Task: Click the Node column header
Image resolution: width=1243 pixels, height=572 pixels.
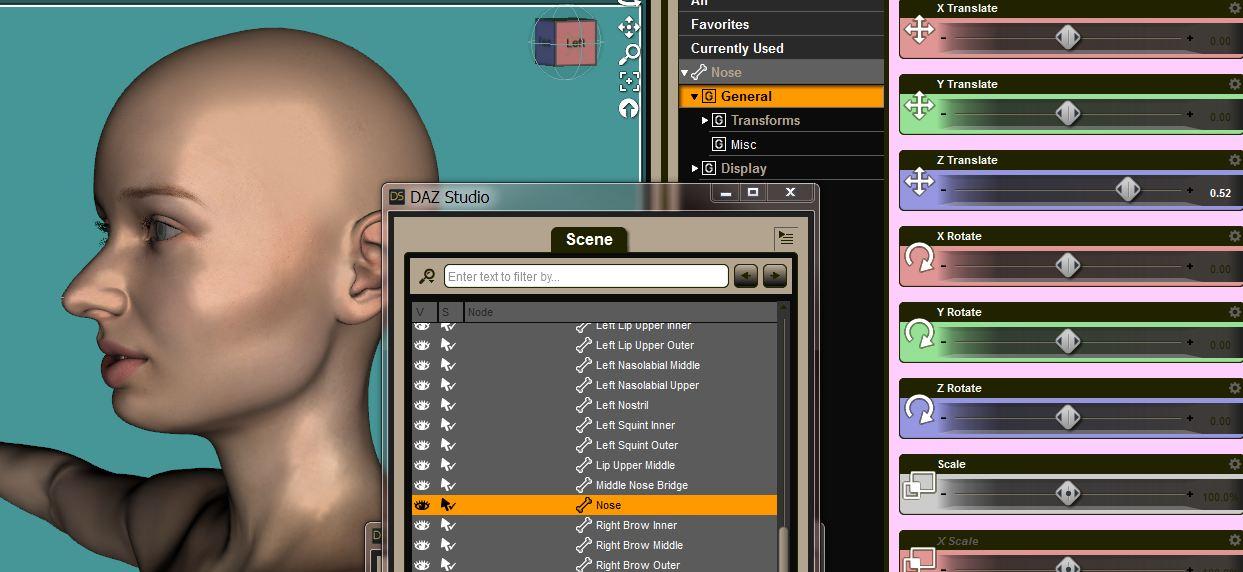Action: coord(620,312)
